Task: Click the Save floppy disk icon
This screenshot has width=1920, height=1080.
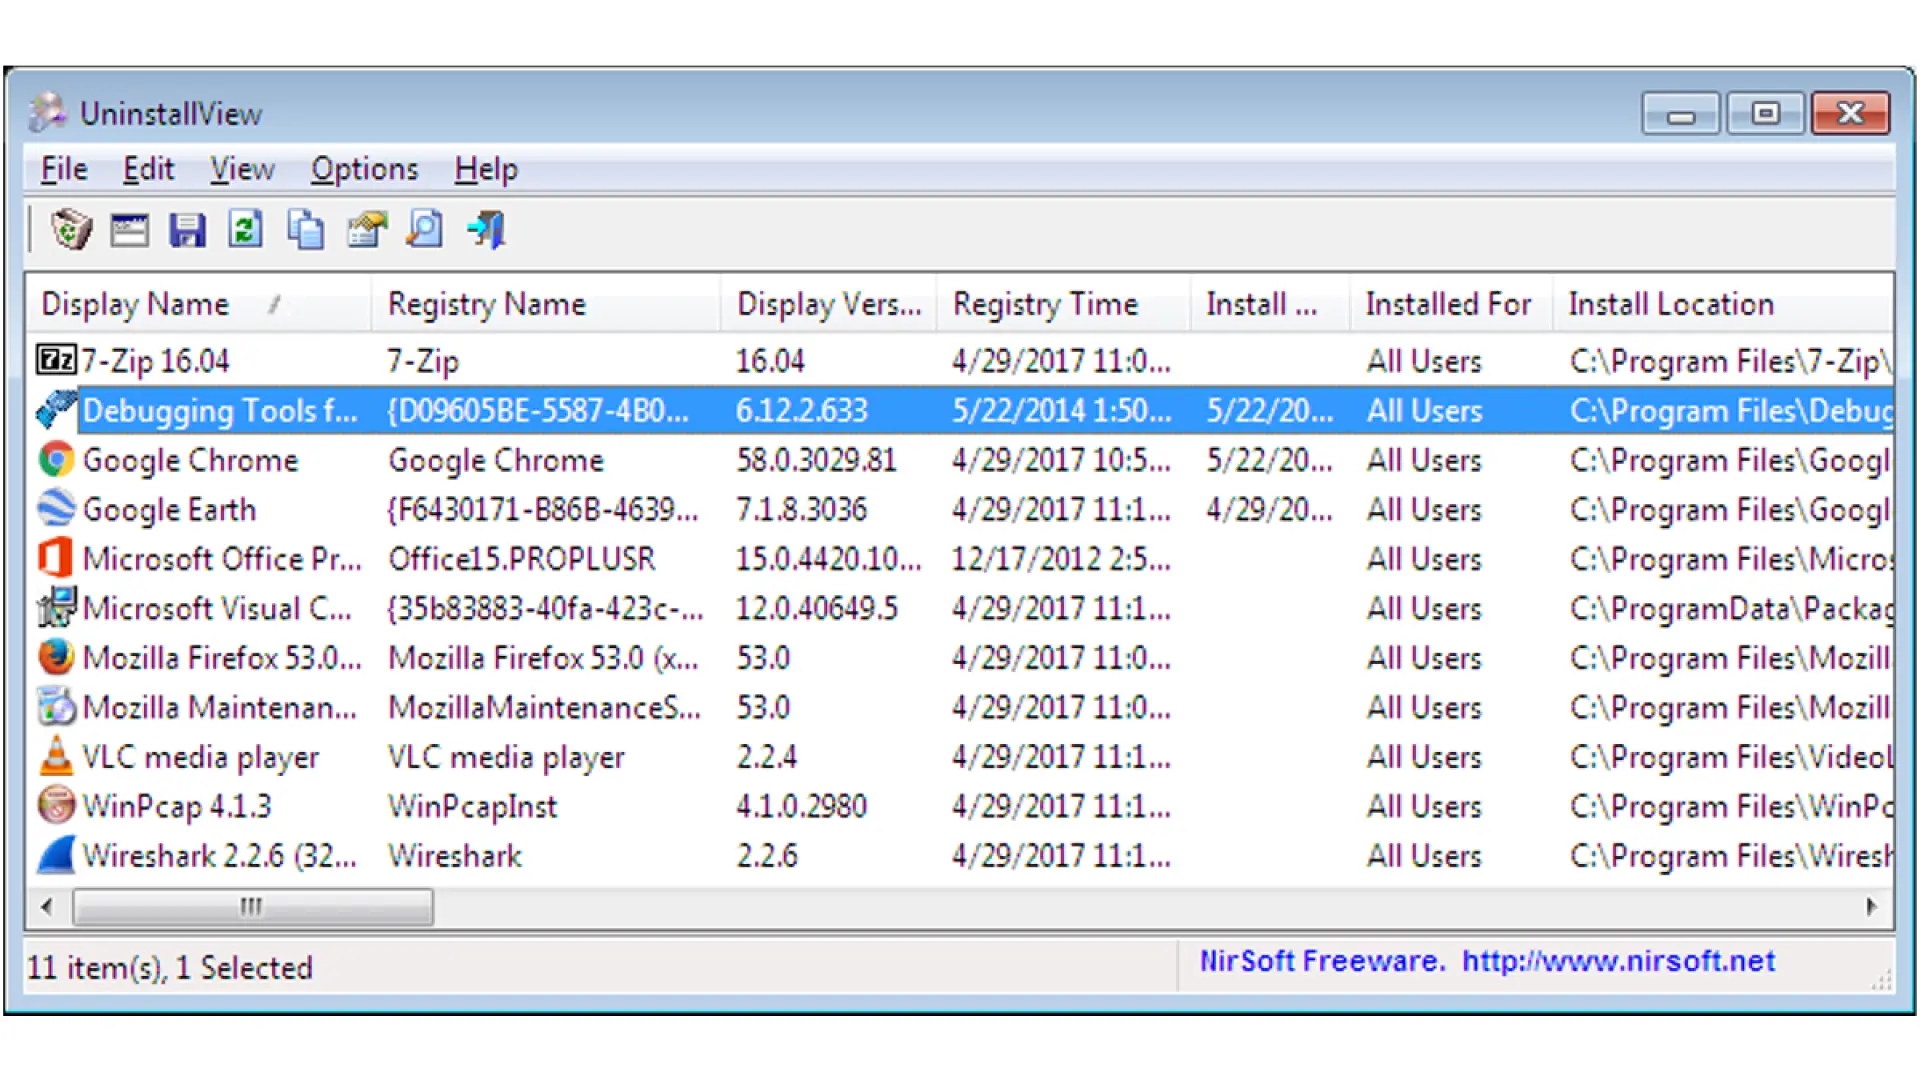Action: (187, 230)
